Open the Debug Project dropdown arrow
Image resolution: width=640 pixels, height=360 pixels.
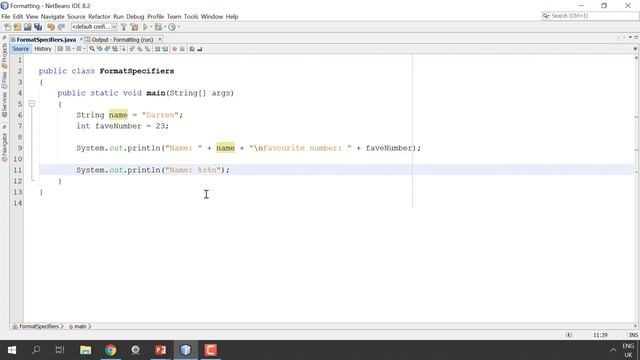(x=165, y=27)
